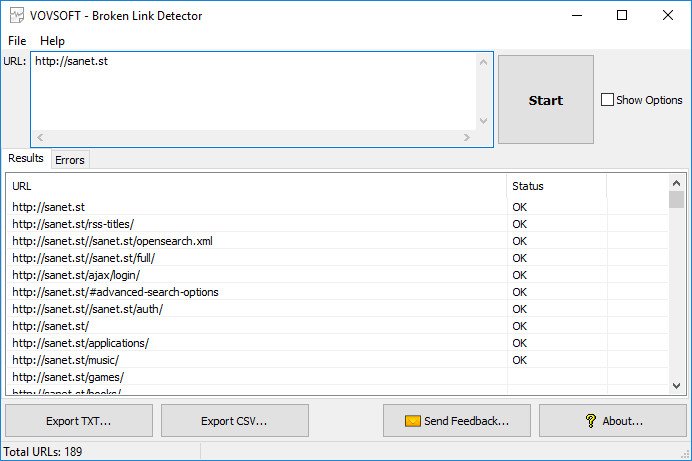Select the http://sanet.st//sanet.st/full/ row

pos(338,258)
